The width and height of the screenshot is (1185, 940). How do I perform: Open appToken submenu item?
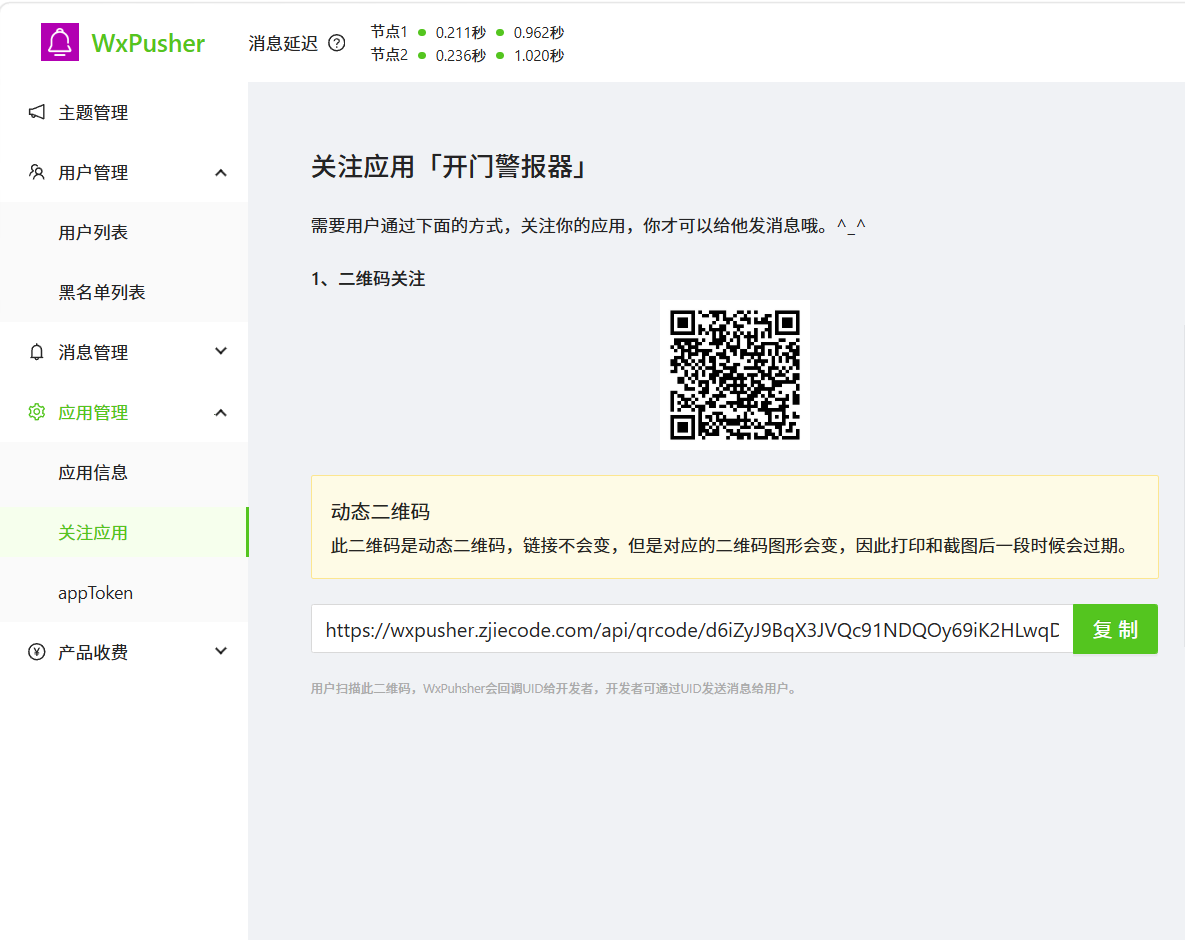[x=124, y=592]
